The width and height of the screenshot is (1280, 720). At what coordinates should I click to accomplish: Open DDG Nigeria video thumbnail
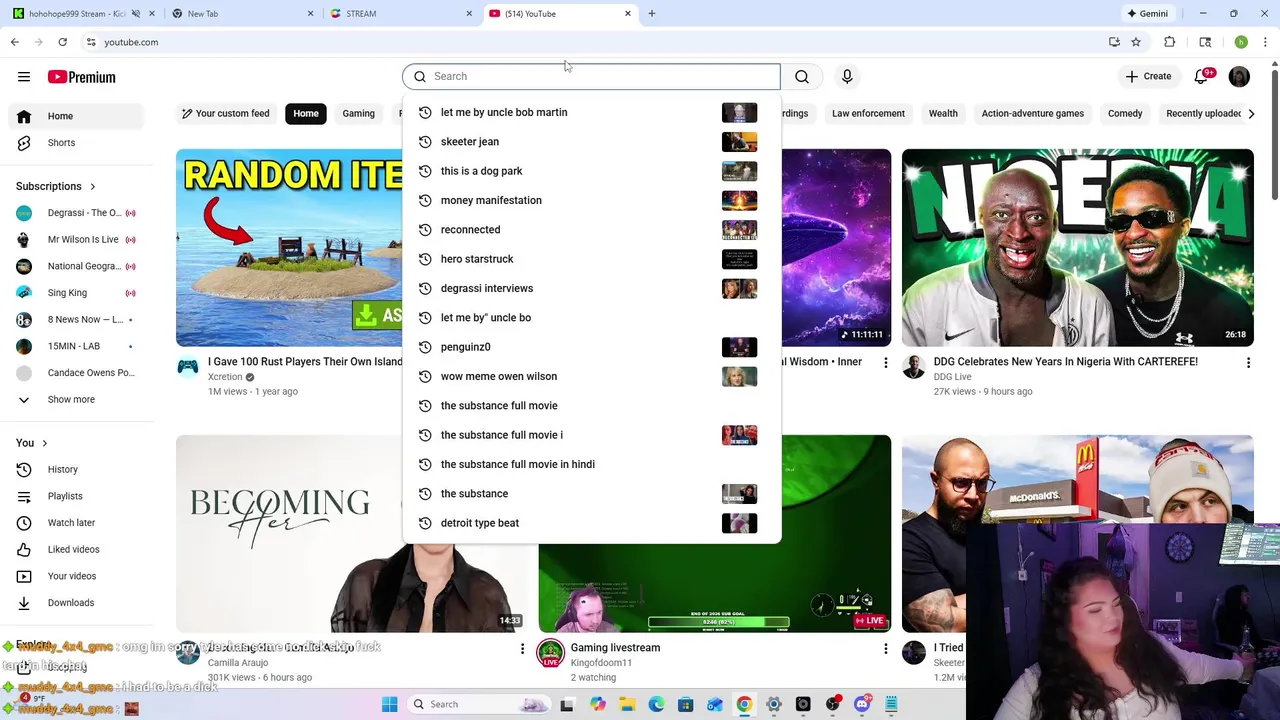1078,248
